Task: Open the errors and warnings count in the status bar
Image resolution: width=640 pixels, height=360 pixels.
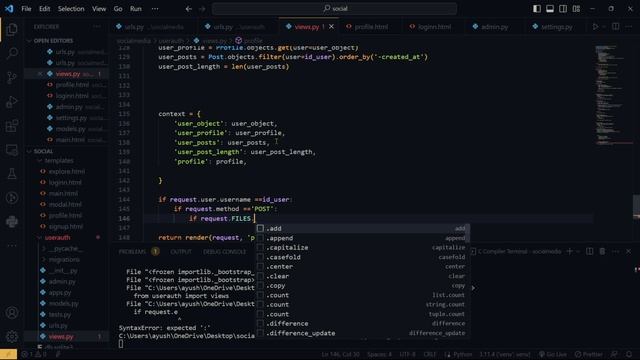Action: pyautogui.click(x=35, y=354)
